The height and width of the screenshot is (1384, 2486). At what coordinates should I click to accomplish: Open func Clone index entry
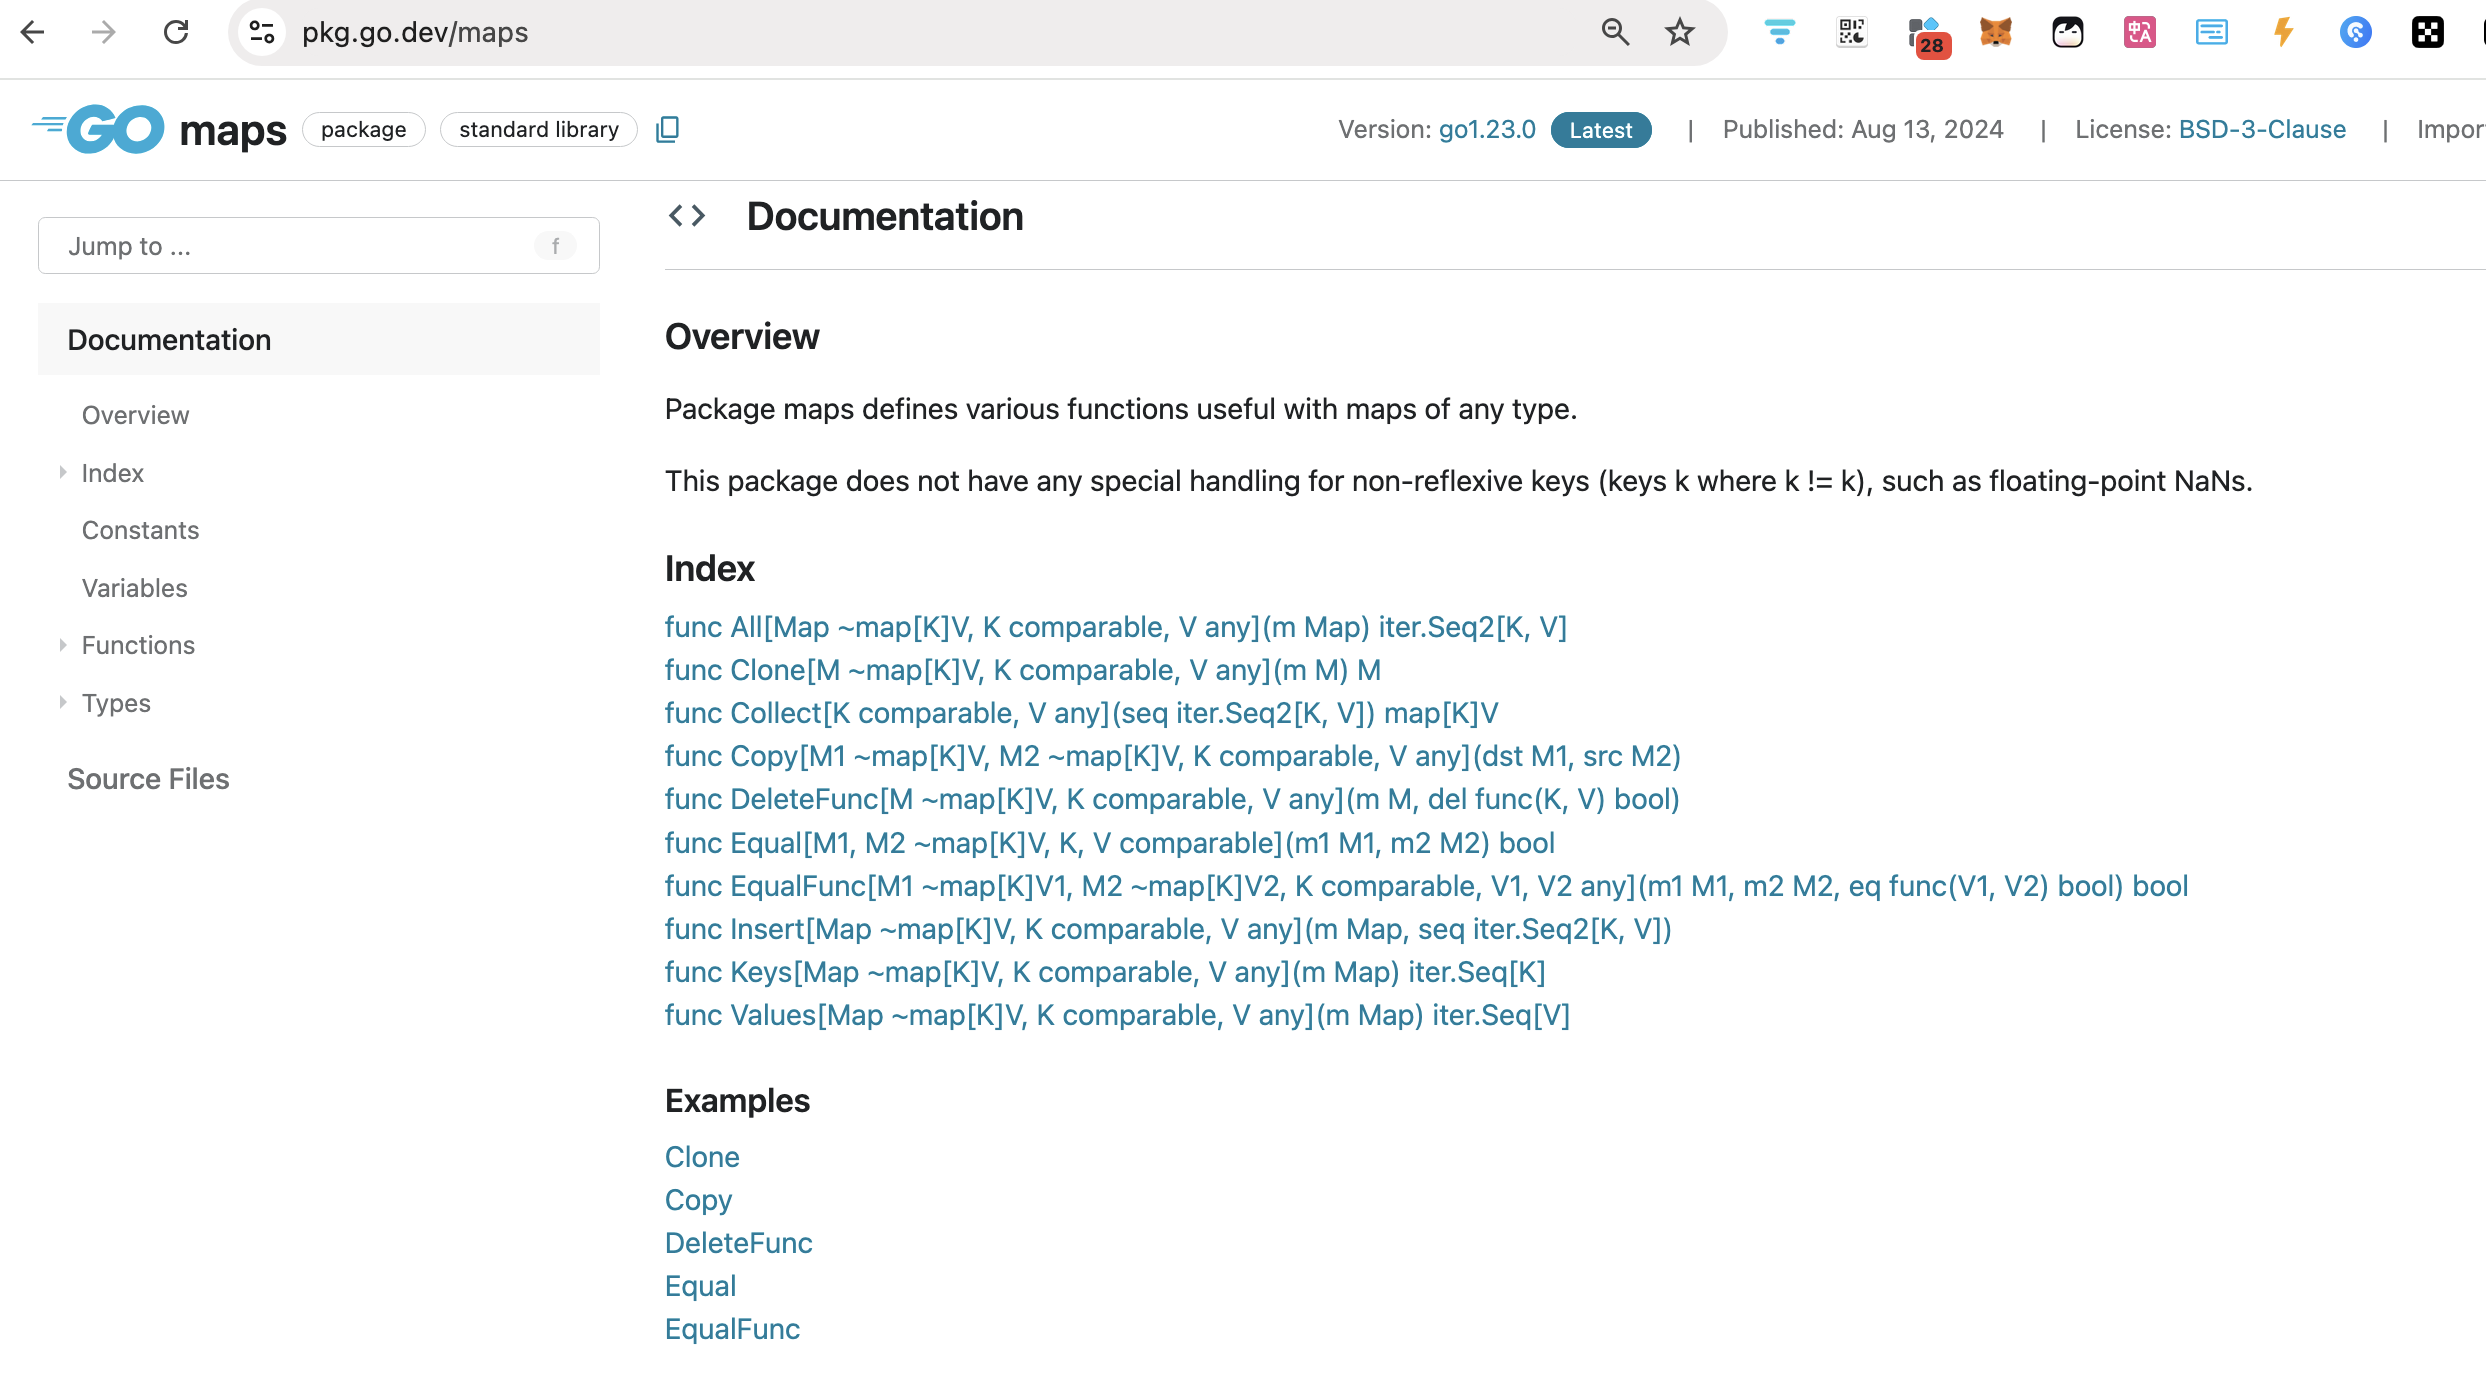1022,670
